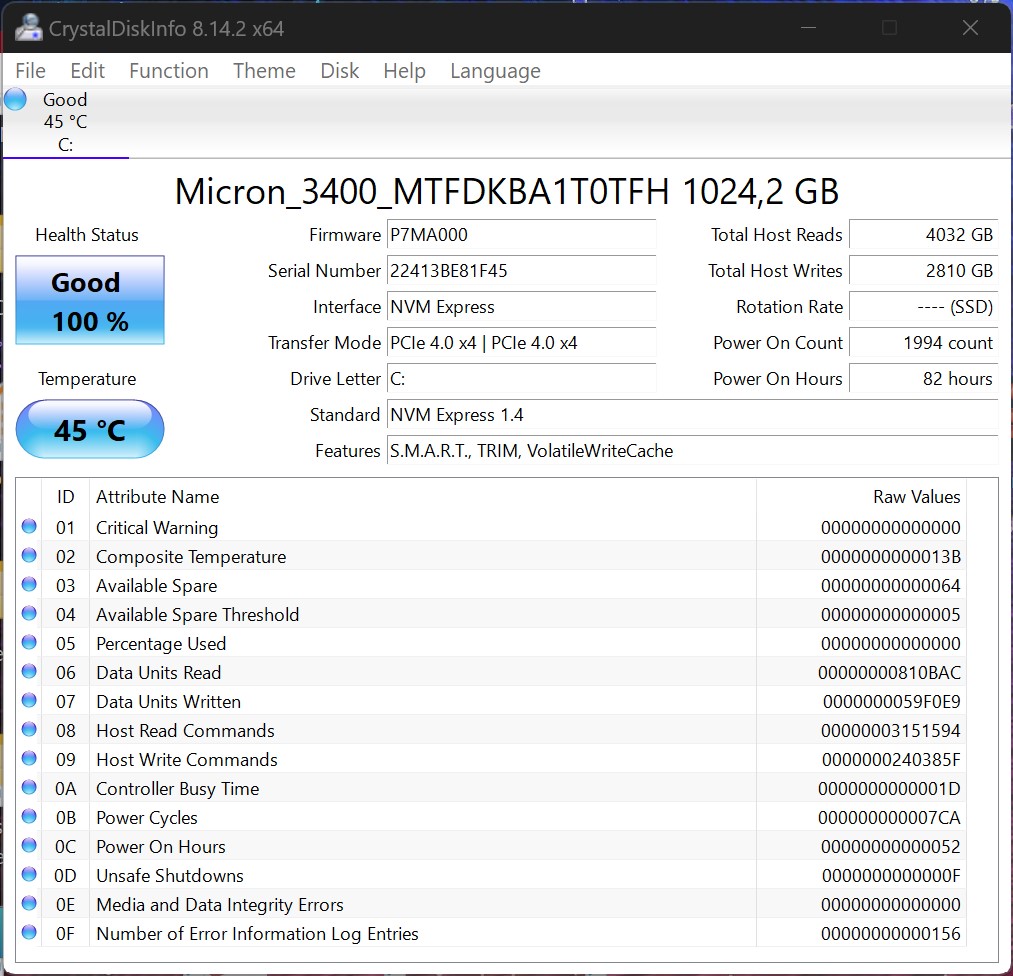Click the status orb for Unsafe Shutdowns

tap(29, 874)
